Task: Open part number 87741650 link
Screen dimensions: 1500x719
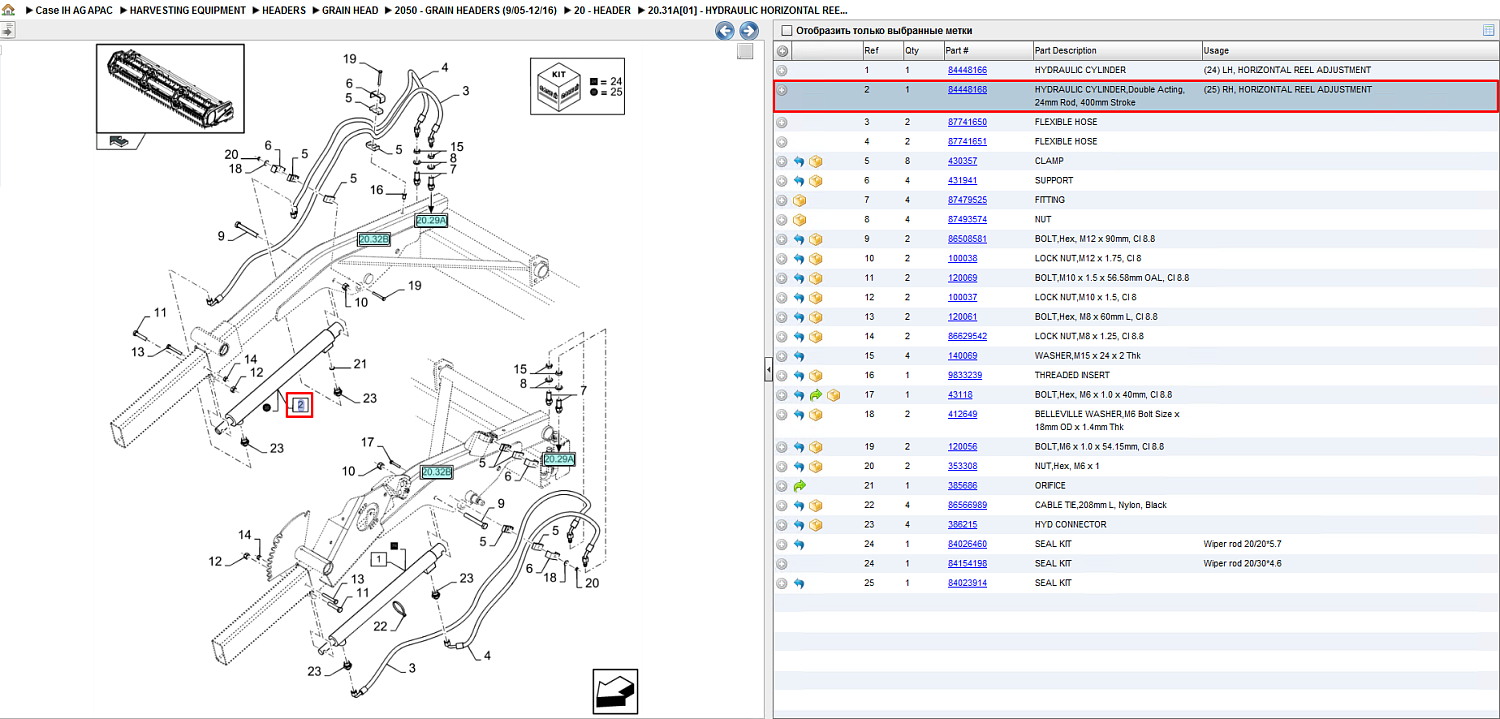Action: coord(967,122)
